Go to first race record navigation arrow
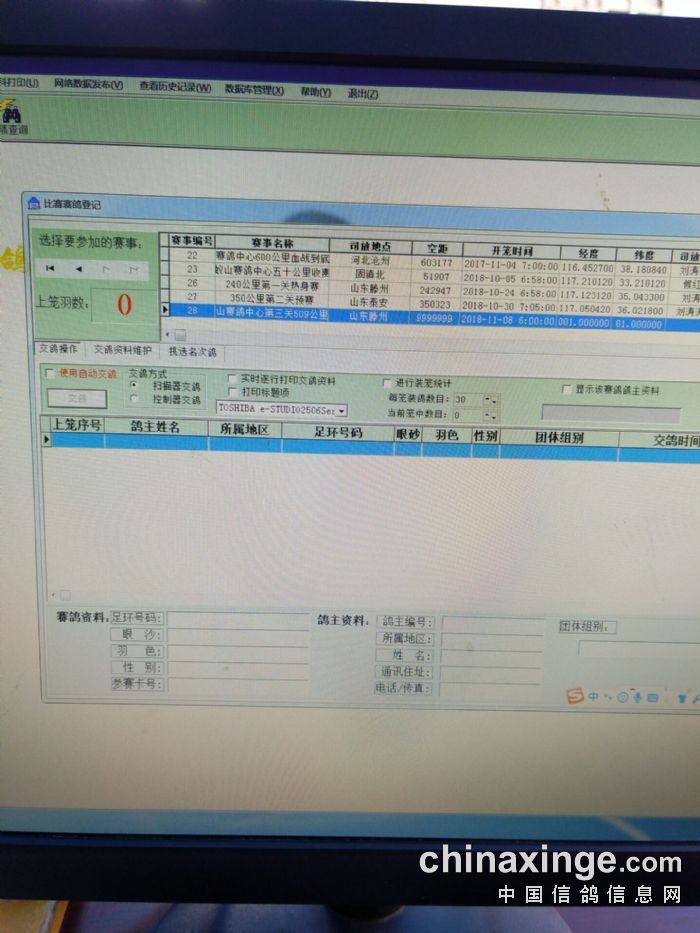 [50, 269]
